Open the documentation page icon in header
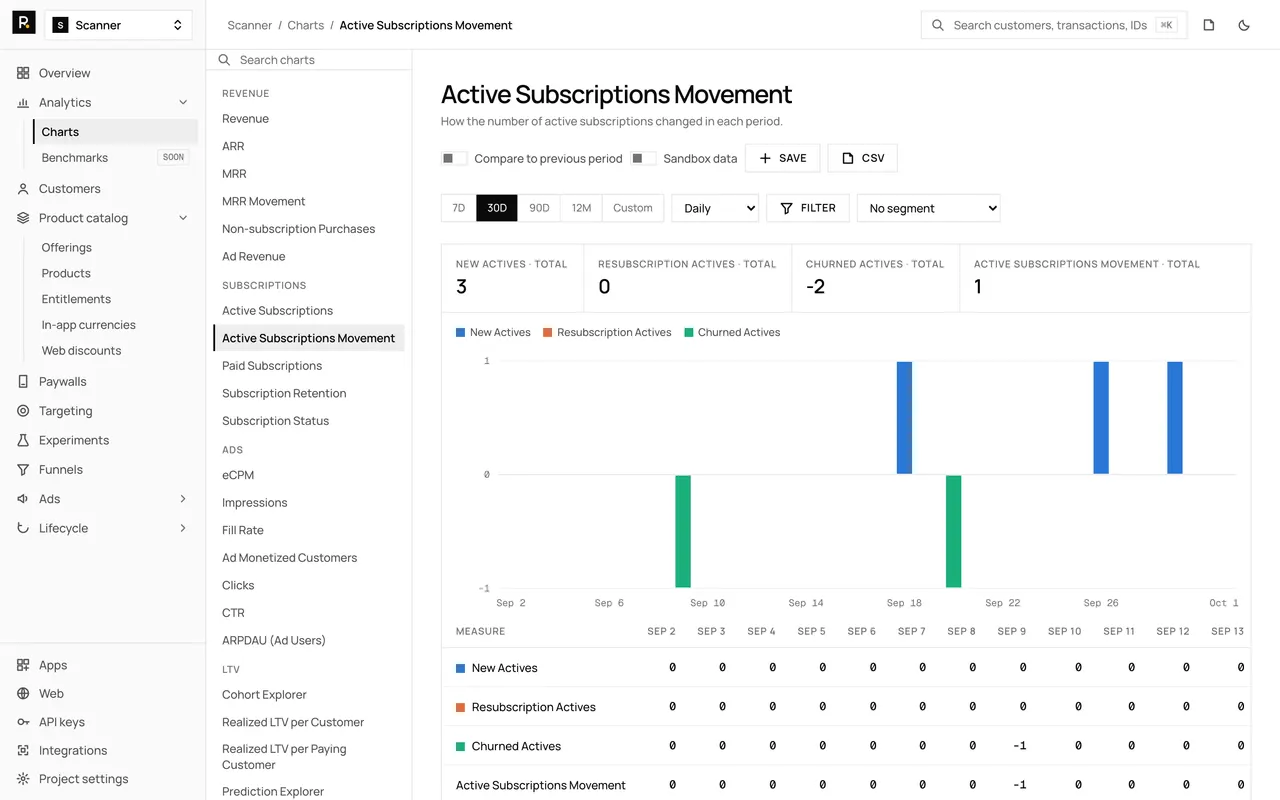The image size is (1280, 800). (1209, 25)
